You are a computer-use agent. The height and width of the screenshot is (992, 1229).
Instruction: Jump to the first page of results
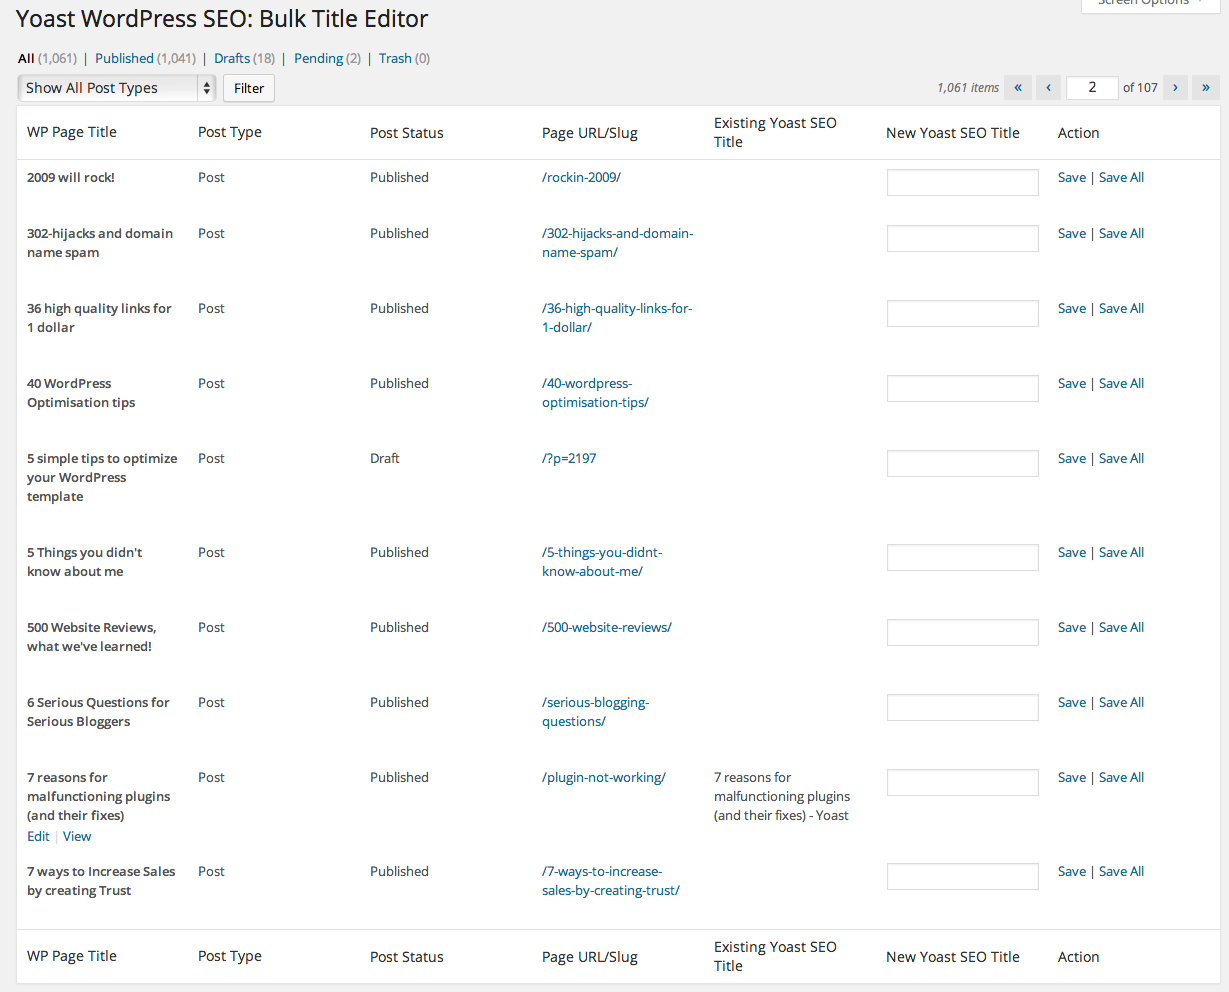(1017, 88)
